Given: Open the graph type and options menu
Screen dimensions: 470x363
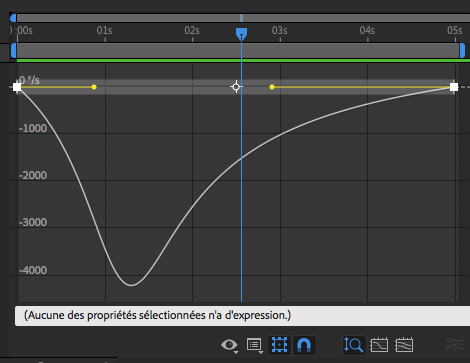Looking at the screenshot, I should click(254, 345).
